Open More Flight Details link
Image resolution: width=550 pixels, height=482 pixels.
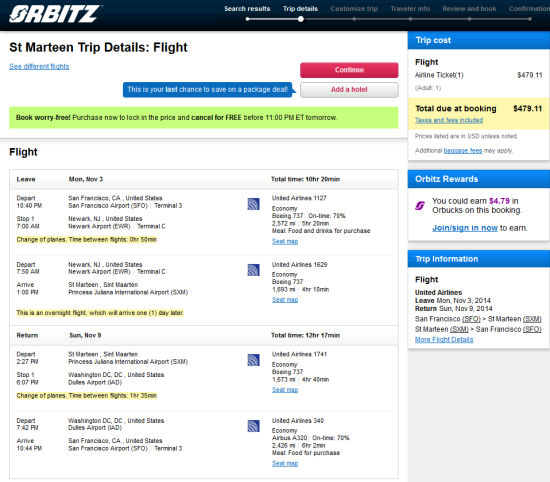444,340
